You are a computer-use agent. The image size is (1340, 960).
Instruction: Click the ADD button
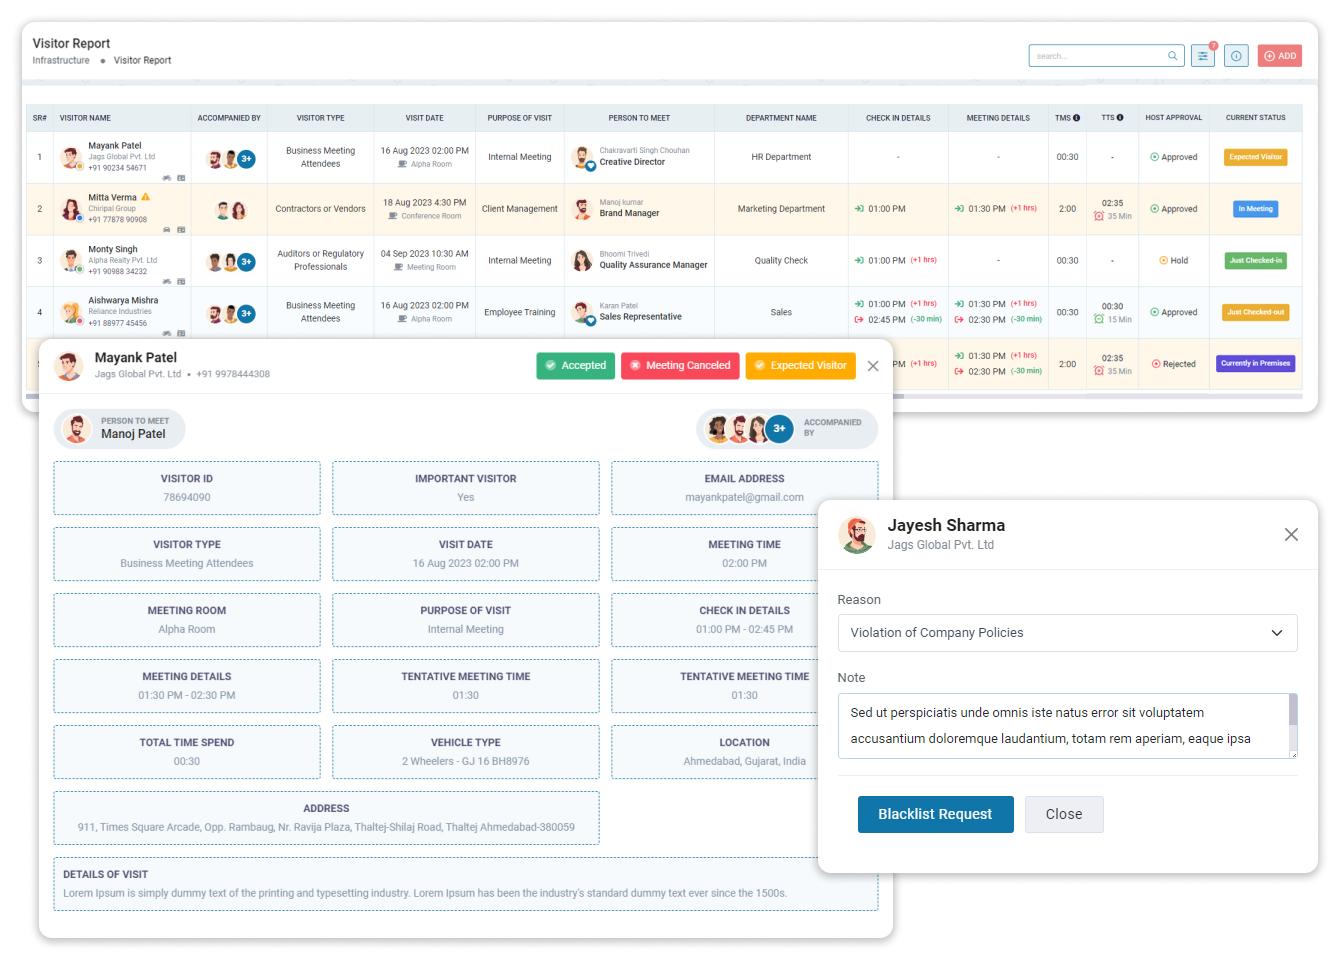(1279, 55)
